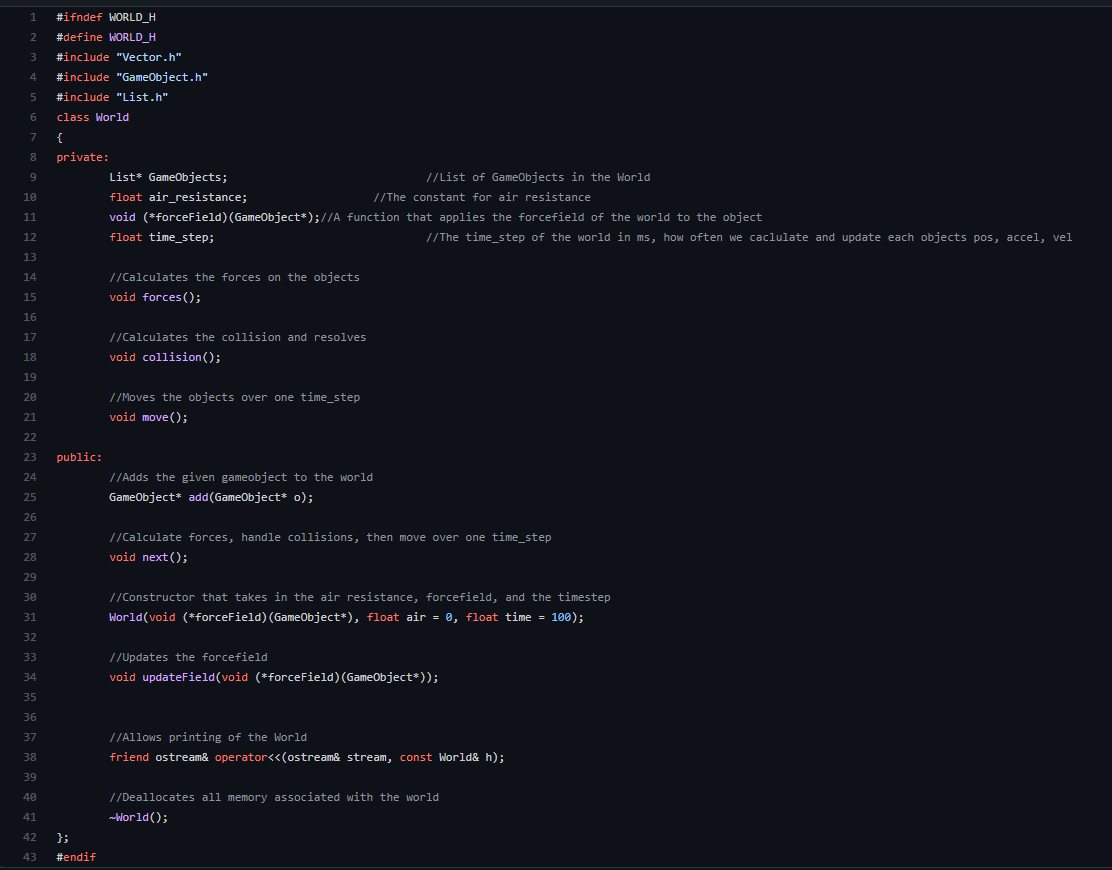Image resolution: width=1112 pixels, height=870 pixels.
Task: Click line number 23 beside public
Action: [x=30, y=457]
